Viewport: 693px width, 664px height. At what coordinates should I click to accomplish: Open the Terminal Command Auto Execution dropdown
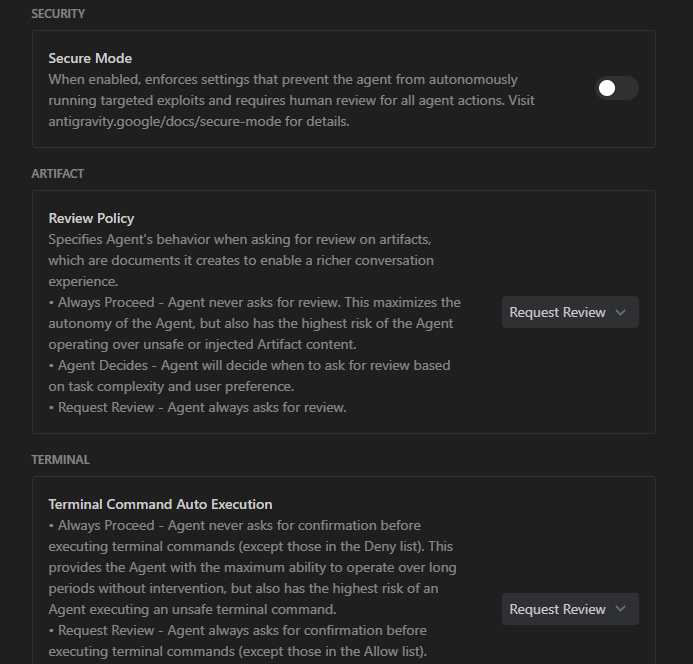[x=569, y=609]
